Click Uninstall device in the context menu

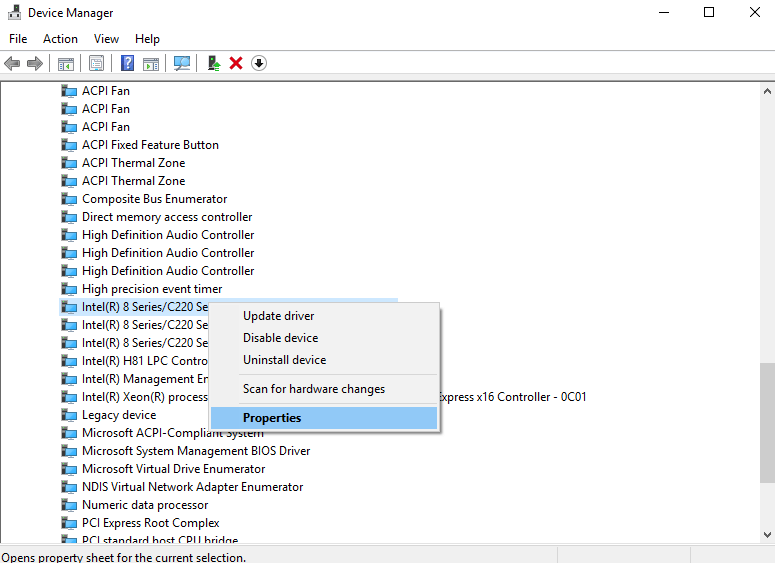284,360
